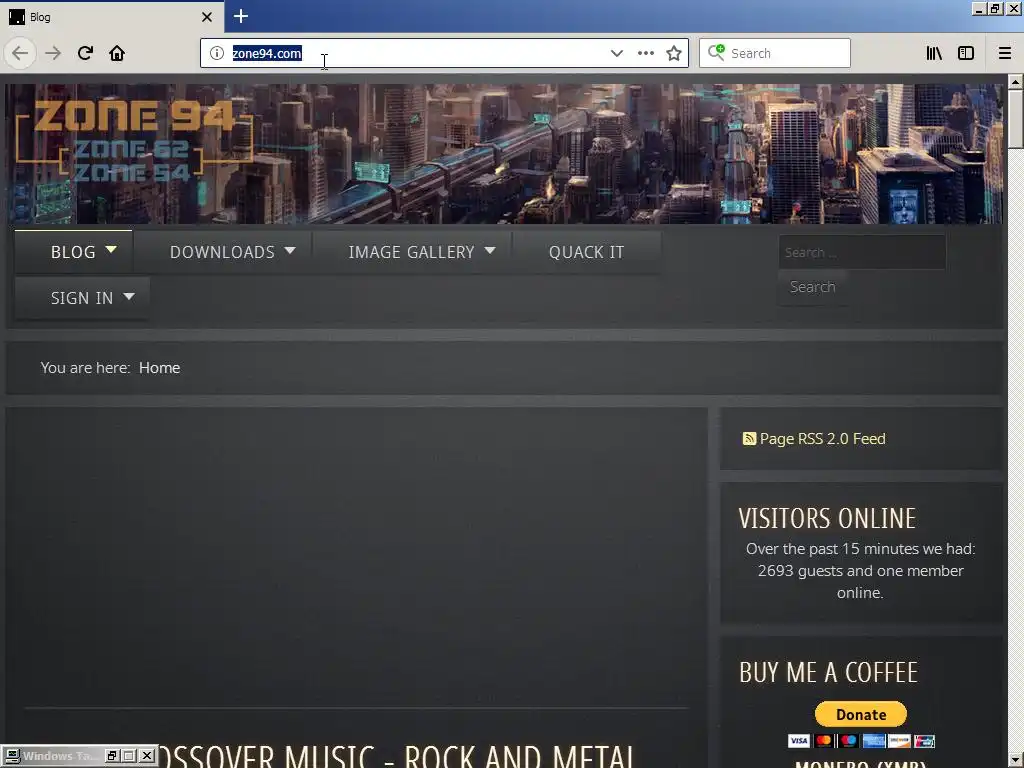This screenshot has height=768, width=1024.
Task: Bookmark this page with star icon
Action: [674, 53]
